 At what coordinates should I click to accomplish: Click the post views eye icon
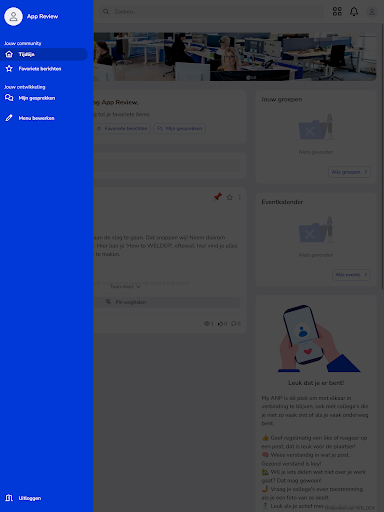click(x=208, y=323)
